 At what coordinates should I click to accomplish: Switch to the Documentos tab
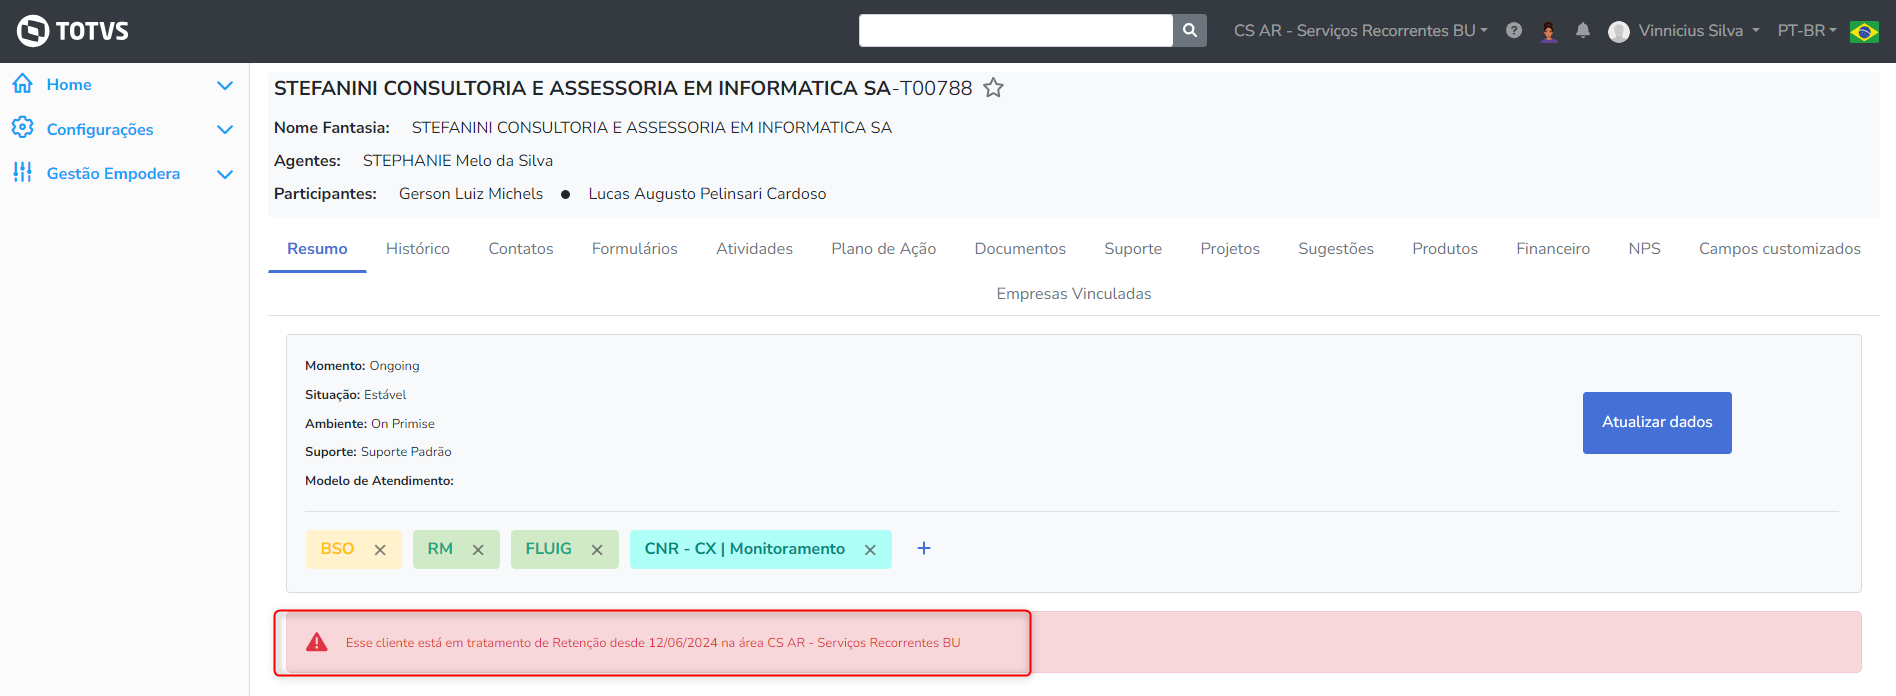coord(1020,249)
